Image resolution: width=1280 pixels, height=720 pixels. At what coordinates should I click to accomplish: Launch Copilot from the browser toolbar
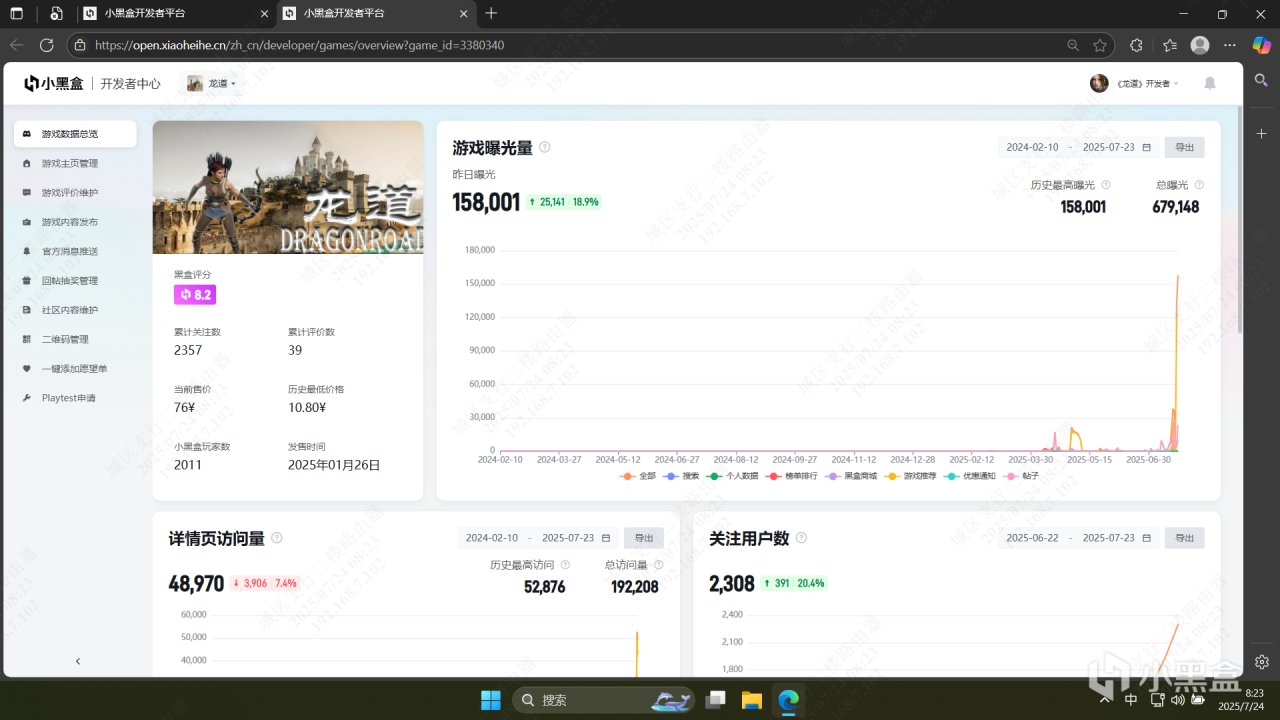click(x=1260, y=45)
